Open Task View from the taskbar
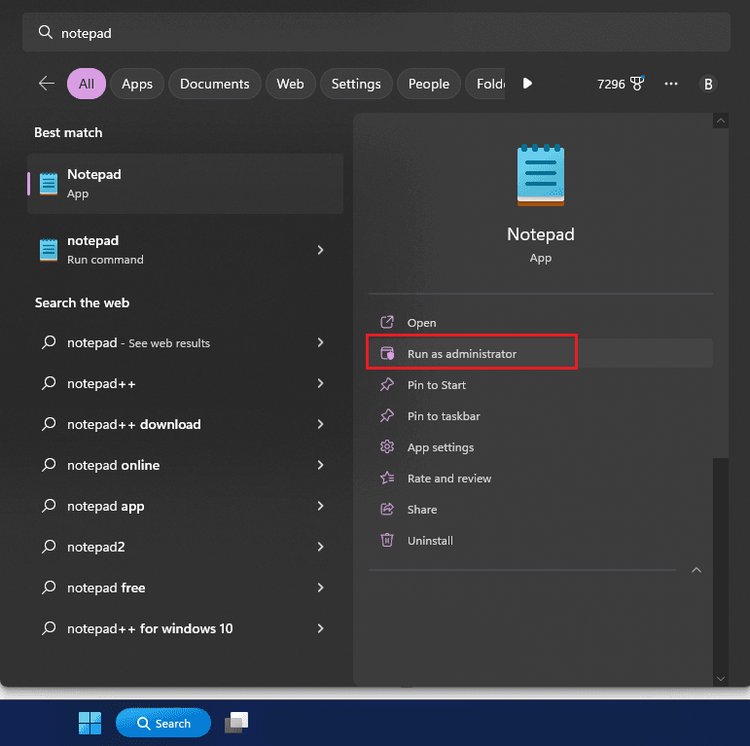This screenshot has height=746, width=750. click(236, 722)
